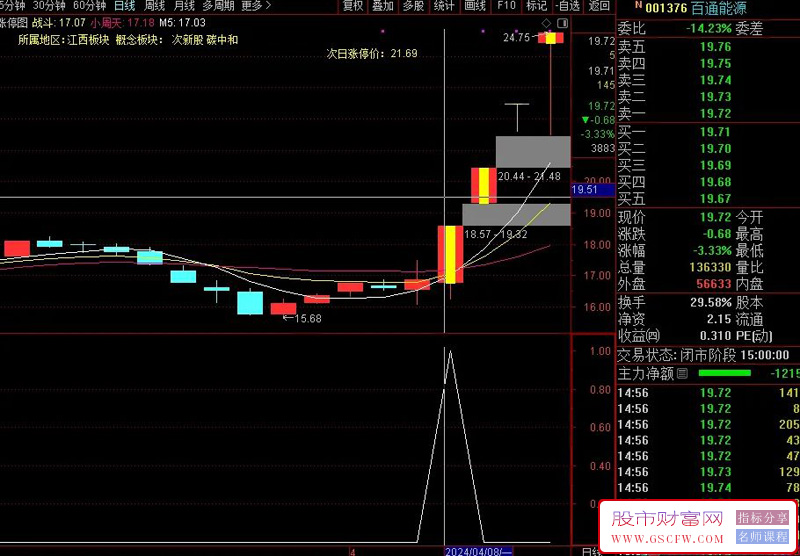Click the gray 18.57 - 19.32 gap box
This screenshot has width=800, height=556.
point(516,215)
